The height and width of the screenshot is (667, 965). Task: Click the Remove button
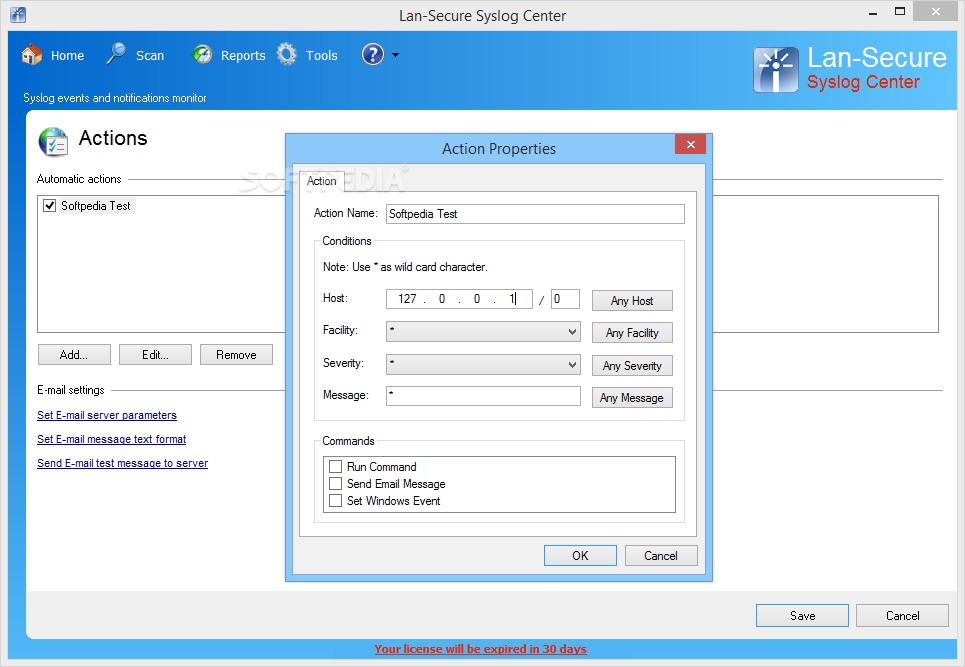(x=236, y=354)
